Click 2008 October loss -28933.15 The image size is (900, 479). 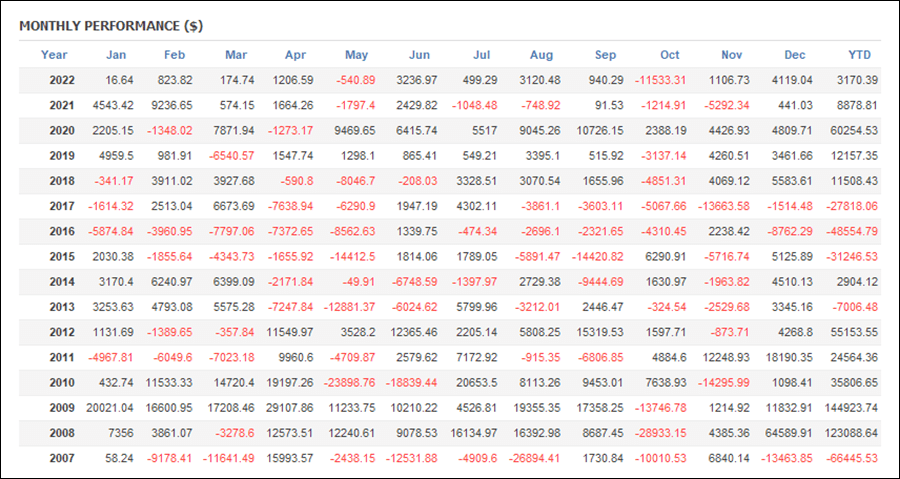(660, 433)
